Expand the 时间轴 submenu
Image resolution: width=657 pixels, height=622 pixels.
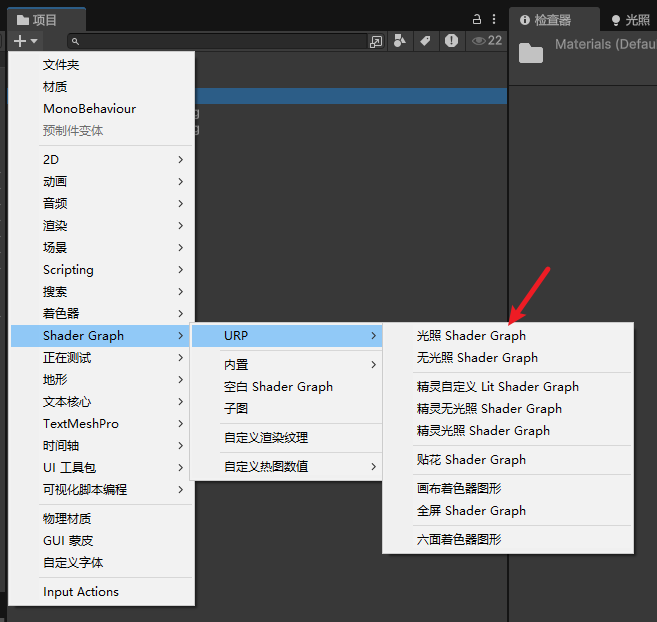pos(101,446)
